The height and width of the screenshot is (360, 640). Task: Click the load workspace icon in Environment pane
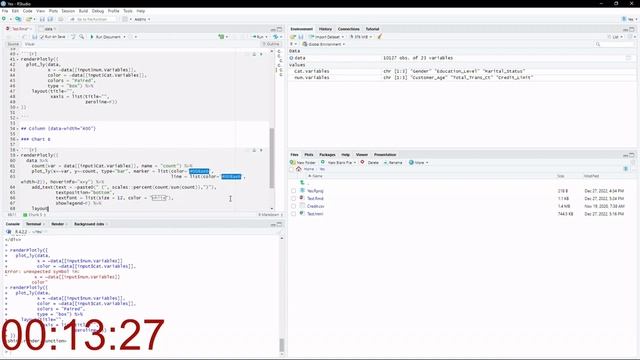coord(293,37)
